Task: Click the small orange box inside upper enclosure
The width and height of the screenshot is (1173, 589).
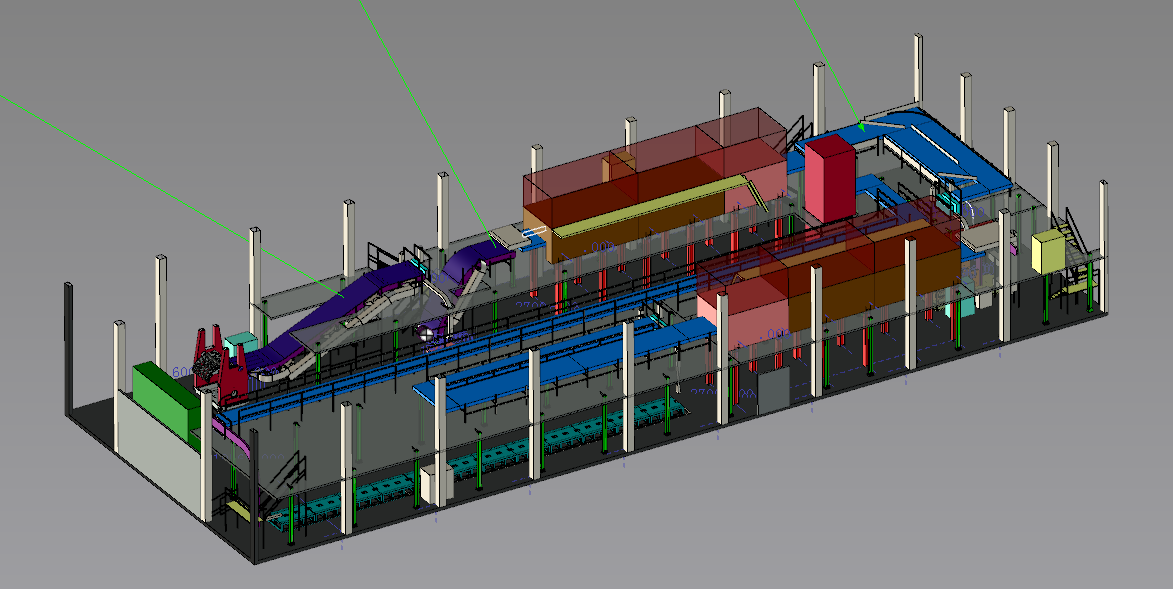Action: (620, 166)
